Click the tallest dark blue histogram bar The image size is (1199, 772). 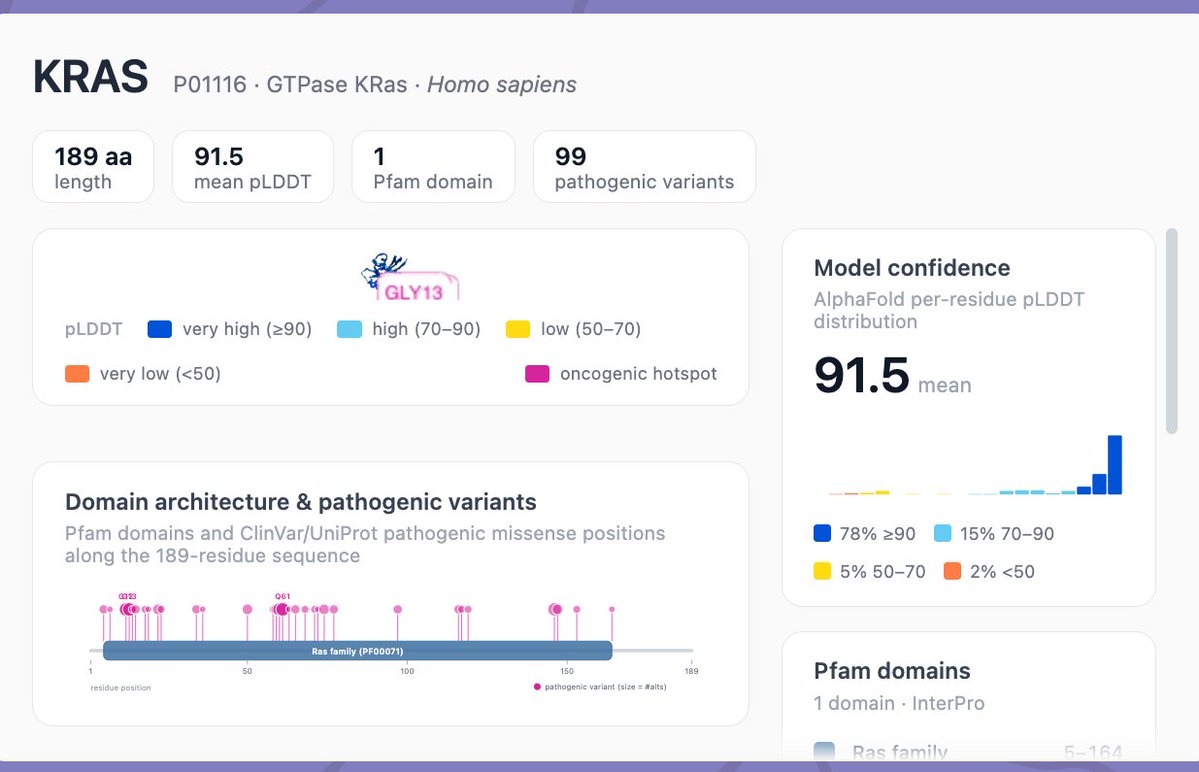click(x=1115, y=465)
